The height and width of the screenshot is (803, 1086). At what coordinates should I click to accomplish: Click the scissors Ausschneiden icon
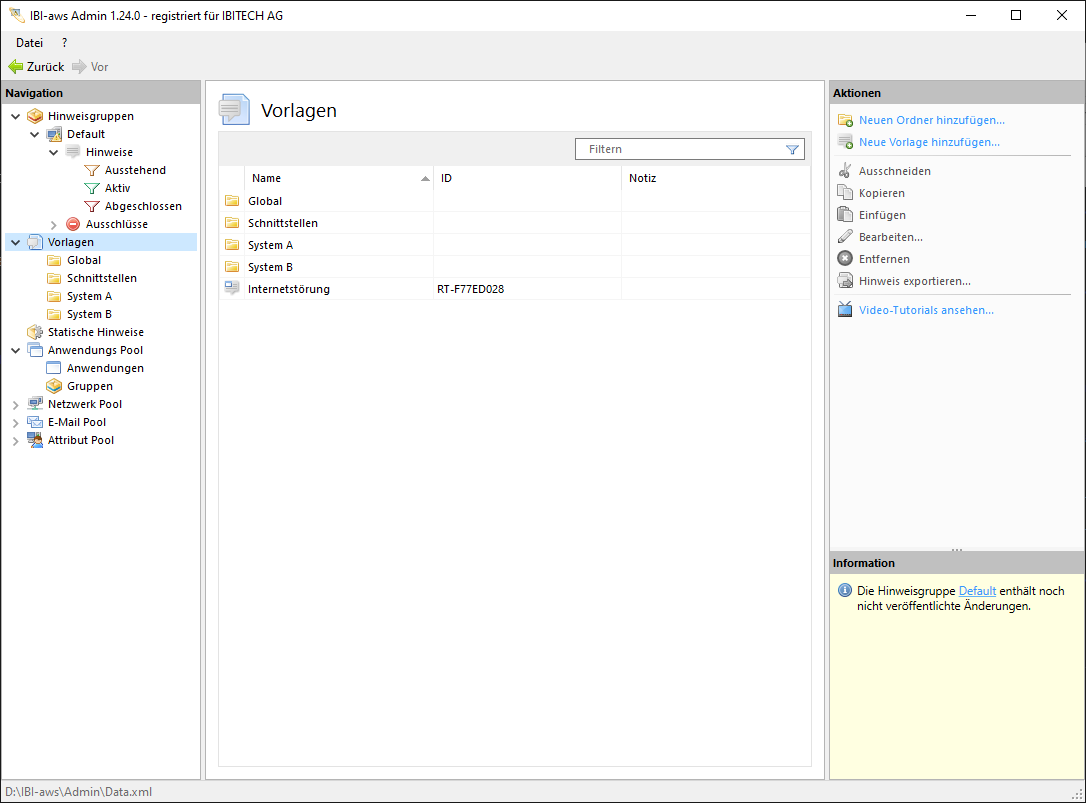845,171
